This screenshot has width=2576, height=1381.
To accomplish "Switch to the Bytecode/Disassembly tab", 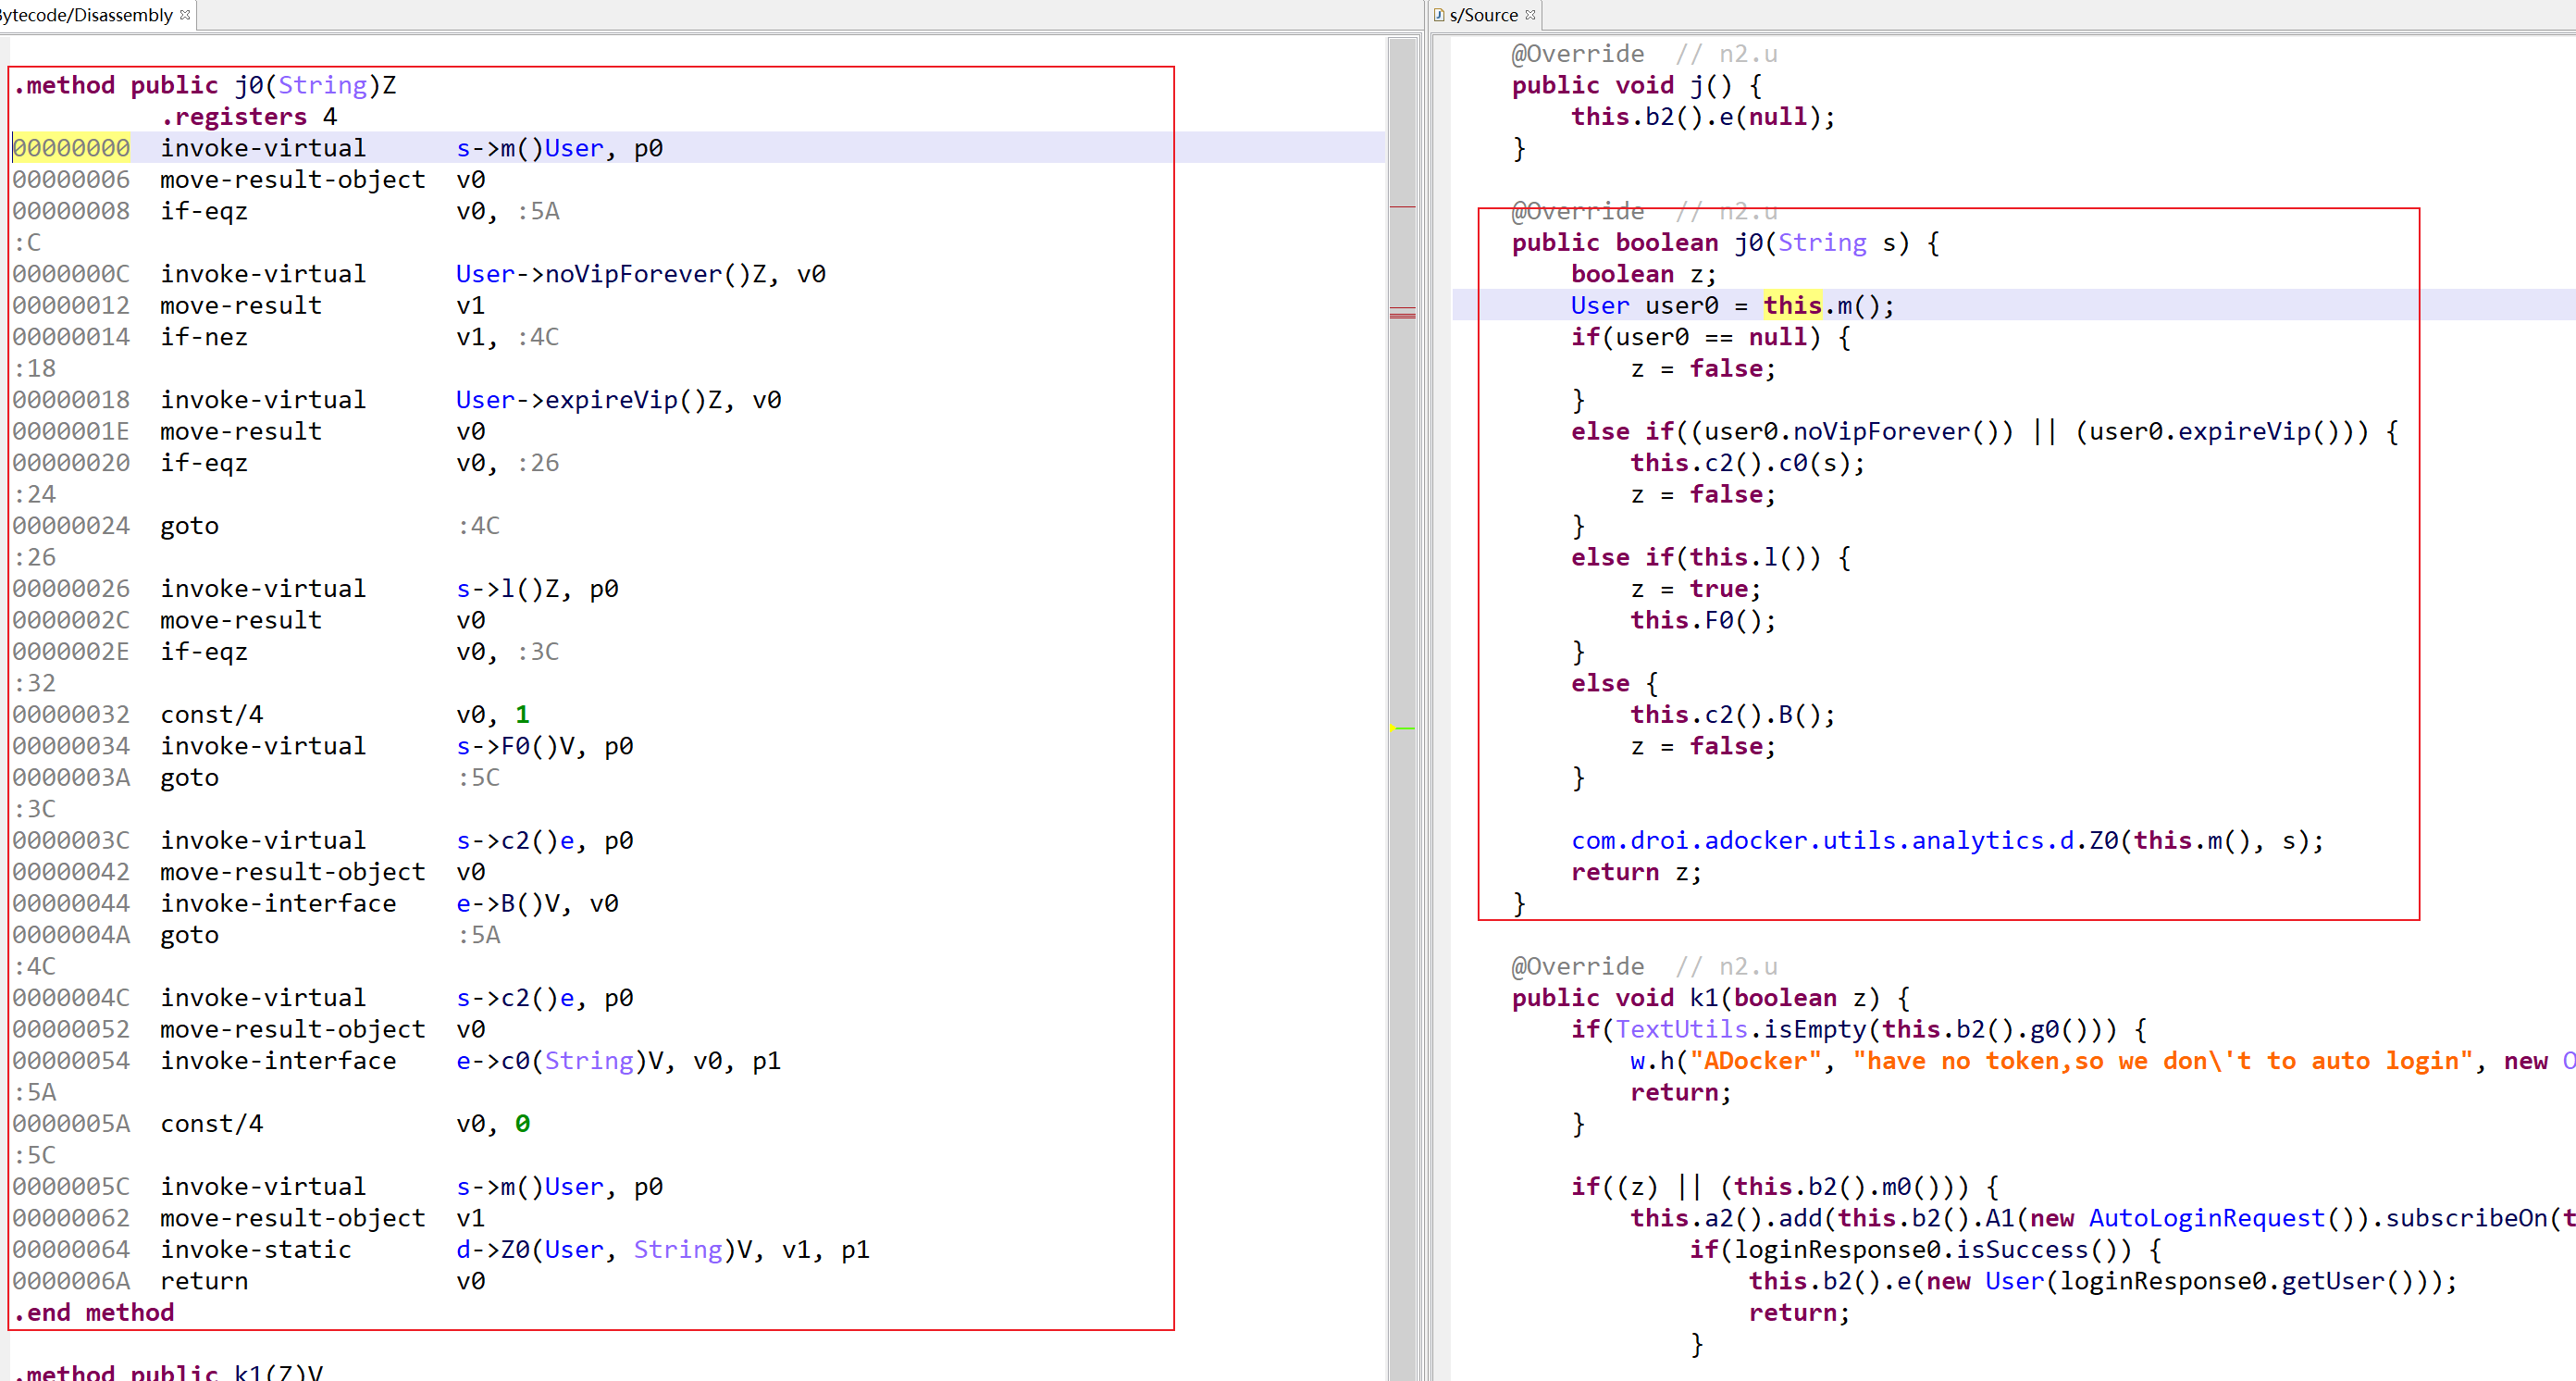I will pos(87,15).
